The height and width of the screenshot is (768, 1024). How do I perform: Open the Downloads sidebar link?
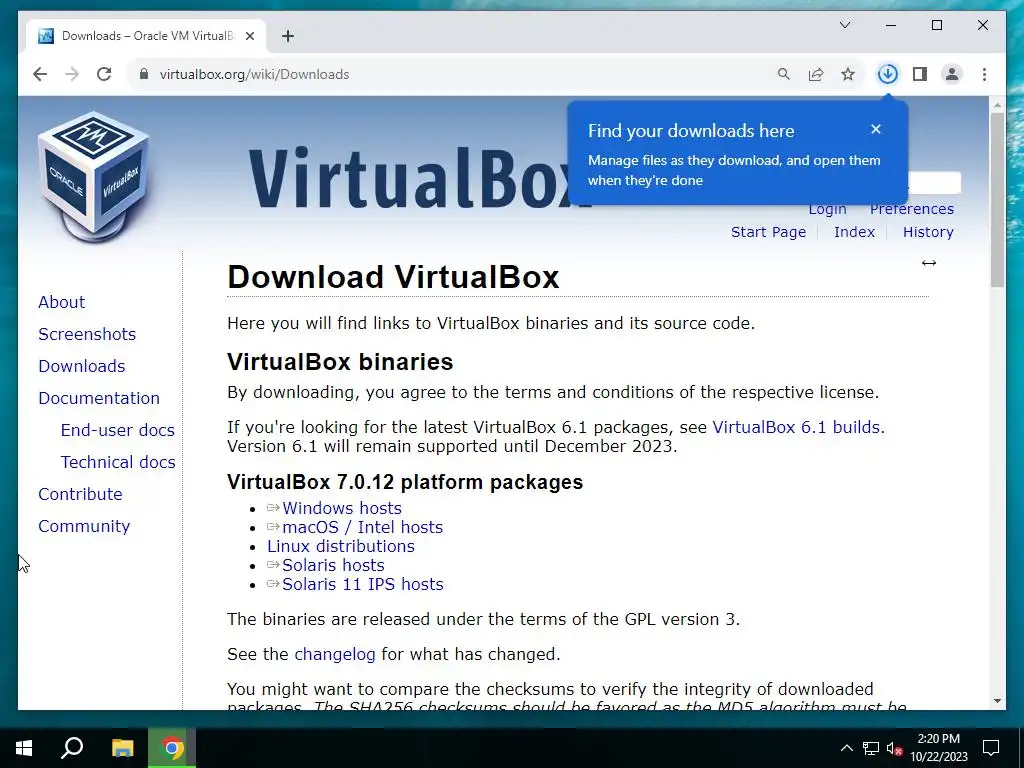point(82,366)
